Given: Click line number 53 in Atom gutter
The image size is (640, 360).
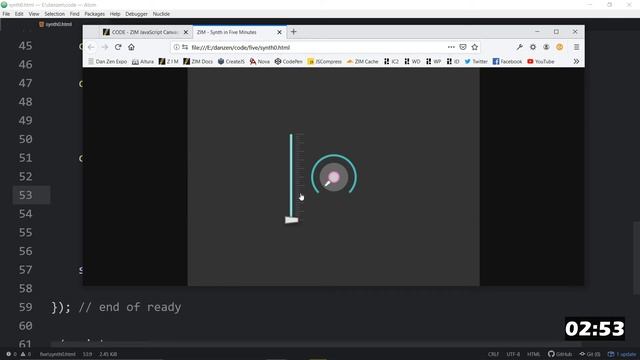Looking at the screenshot, I should pos(25,195).
